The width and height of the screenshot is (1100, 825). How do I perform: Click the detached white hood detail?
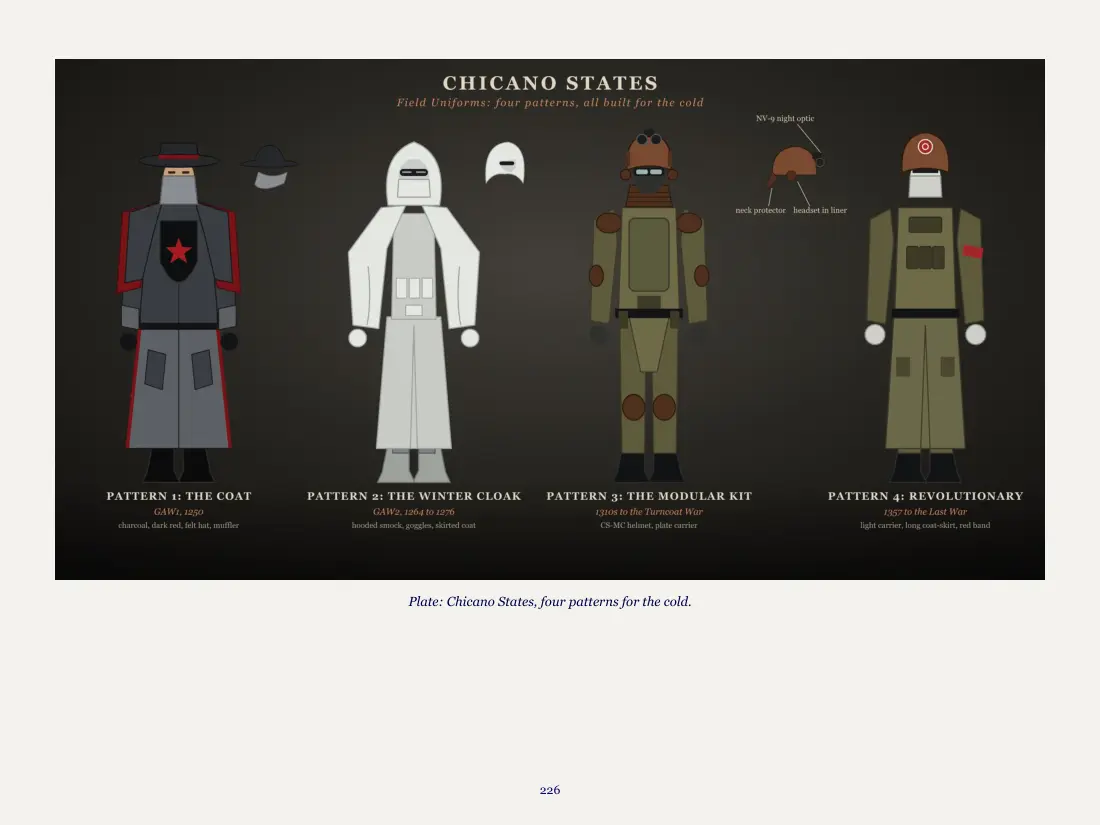505,163
